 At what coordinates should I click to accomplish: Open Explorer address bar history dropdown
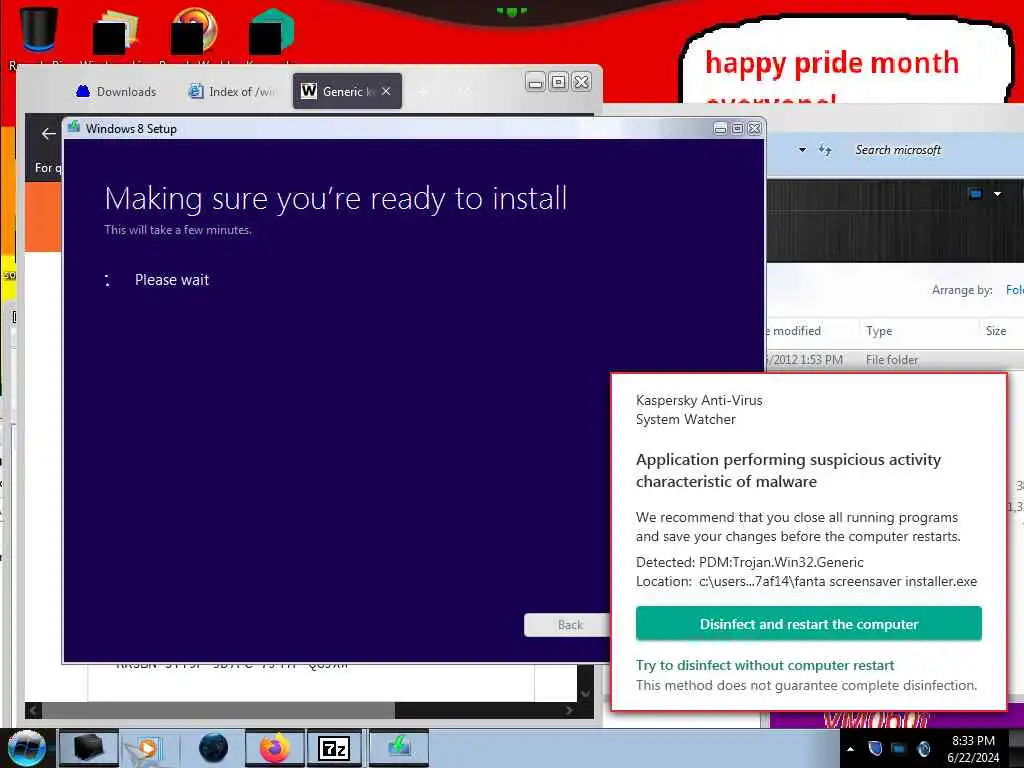(802, 150)
